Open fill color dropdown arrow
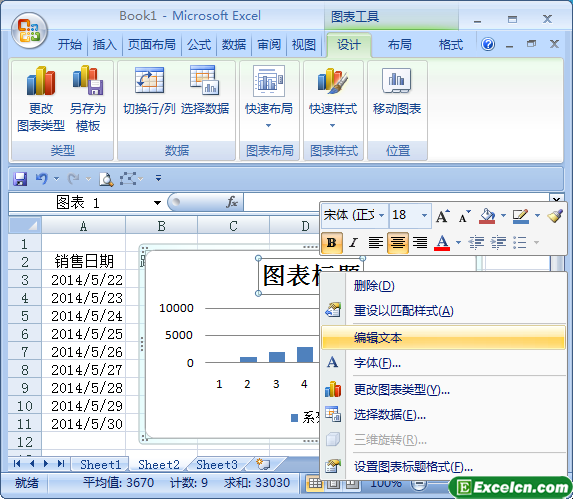 point(503,215)
